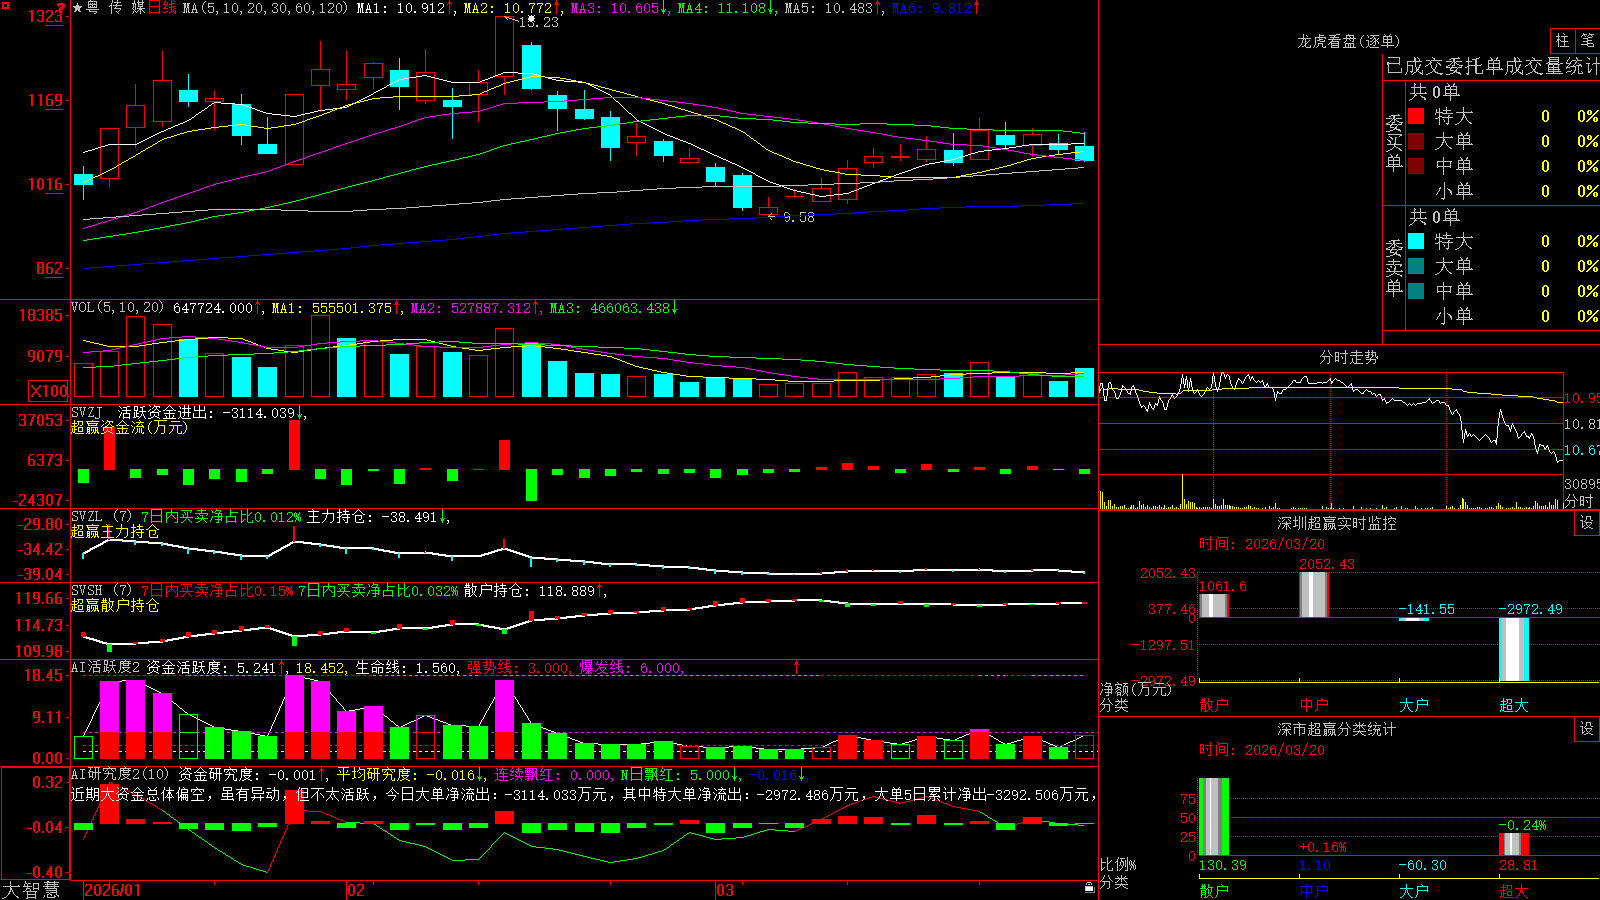
Task: Click the -2972.49 value above 超大 bar
Action: coord(1531,609)
